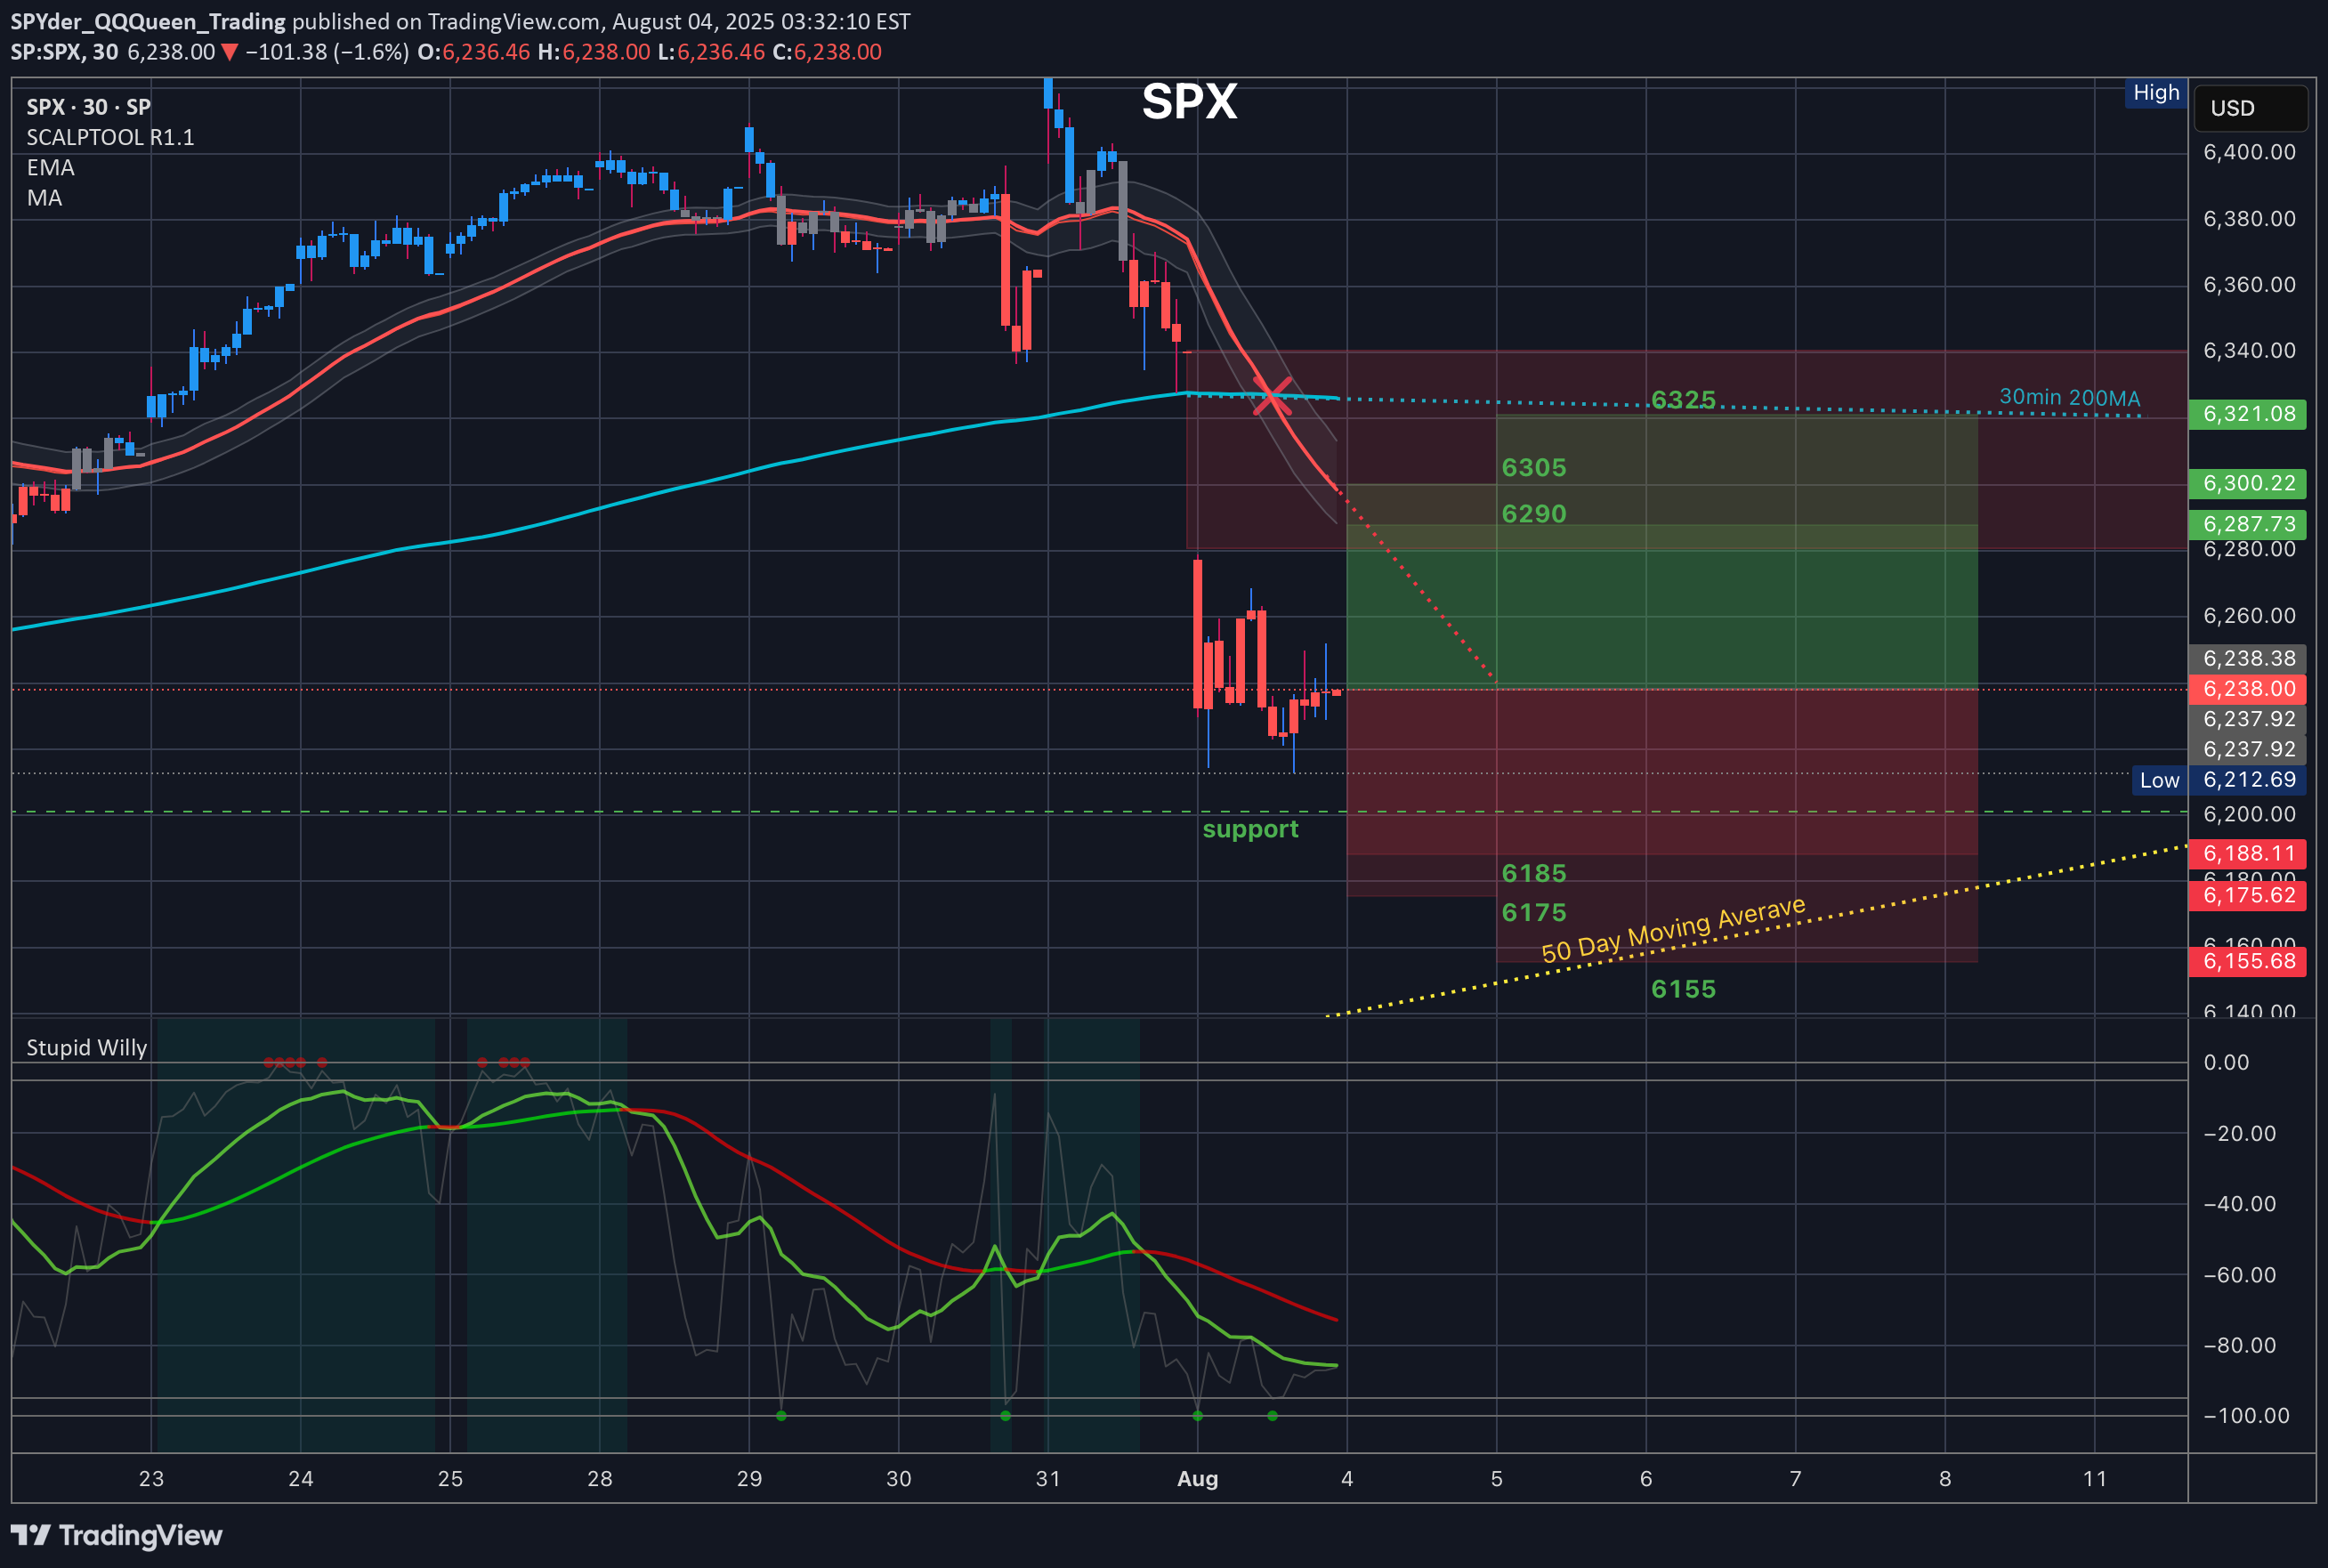Screen dimensions: 2328x1568
Task: Click the High price marker label
Action: coord(2155,93)
